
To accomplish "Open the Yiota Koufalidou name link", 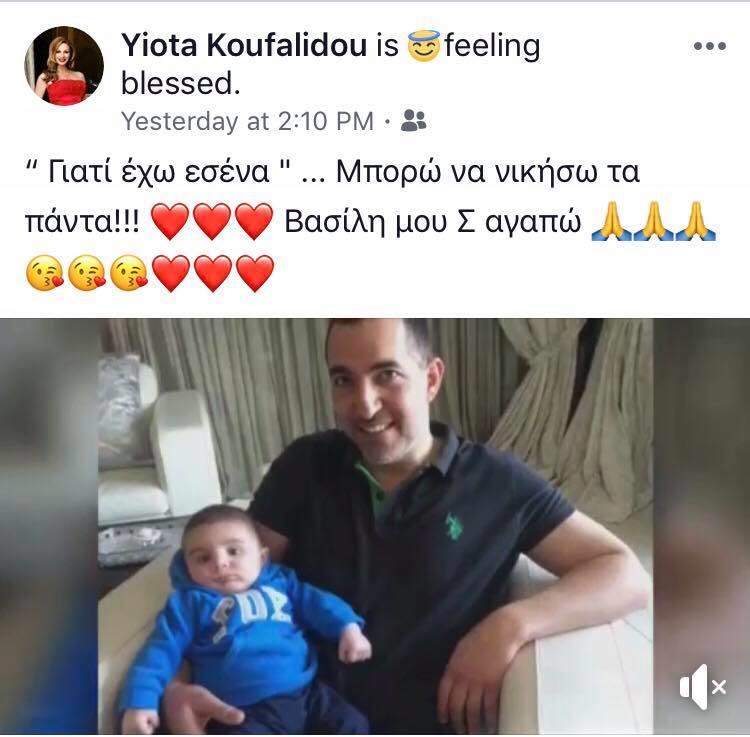I will (x=244, y=46).
